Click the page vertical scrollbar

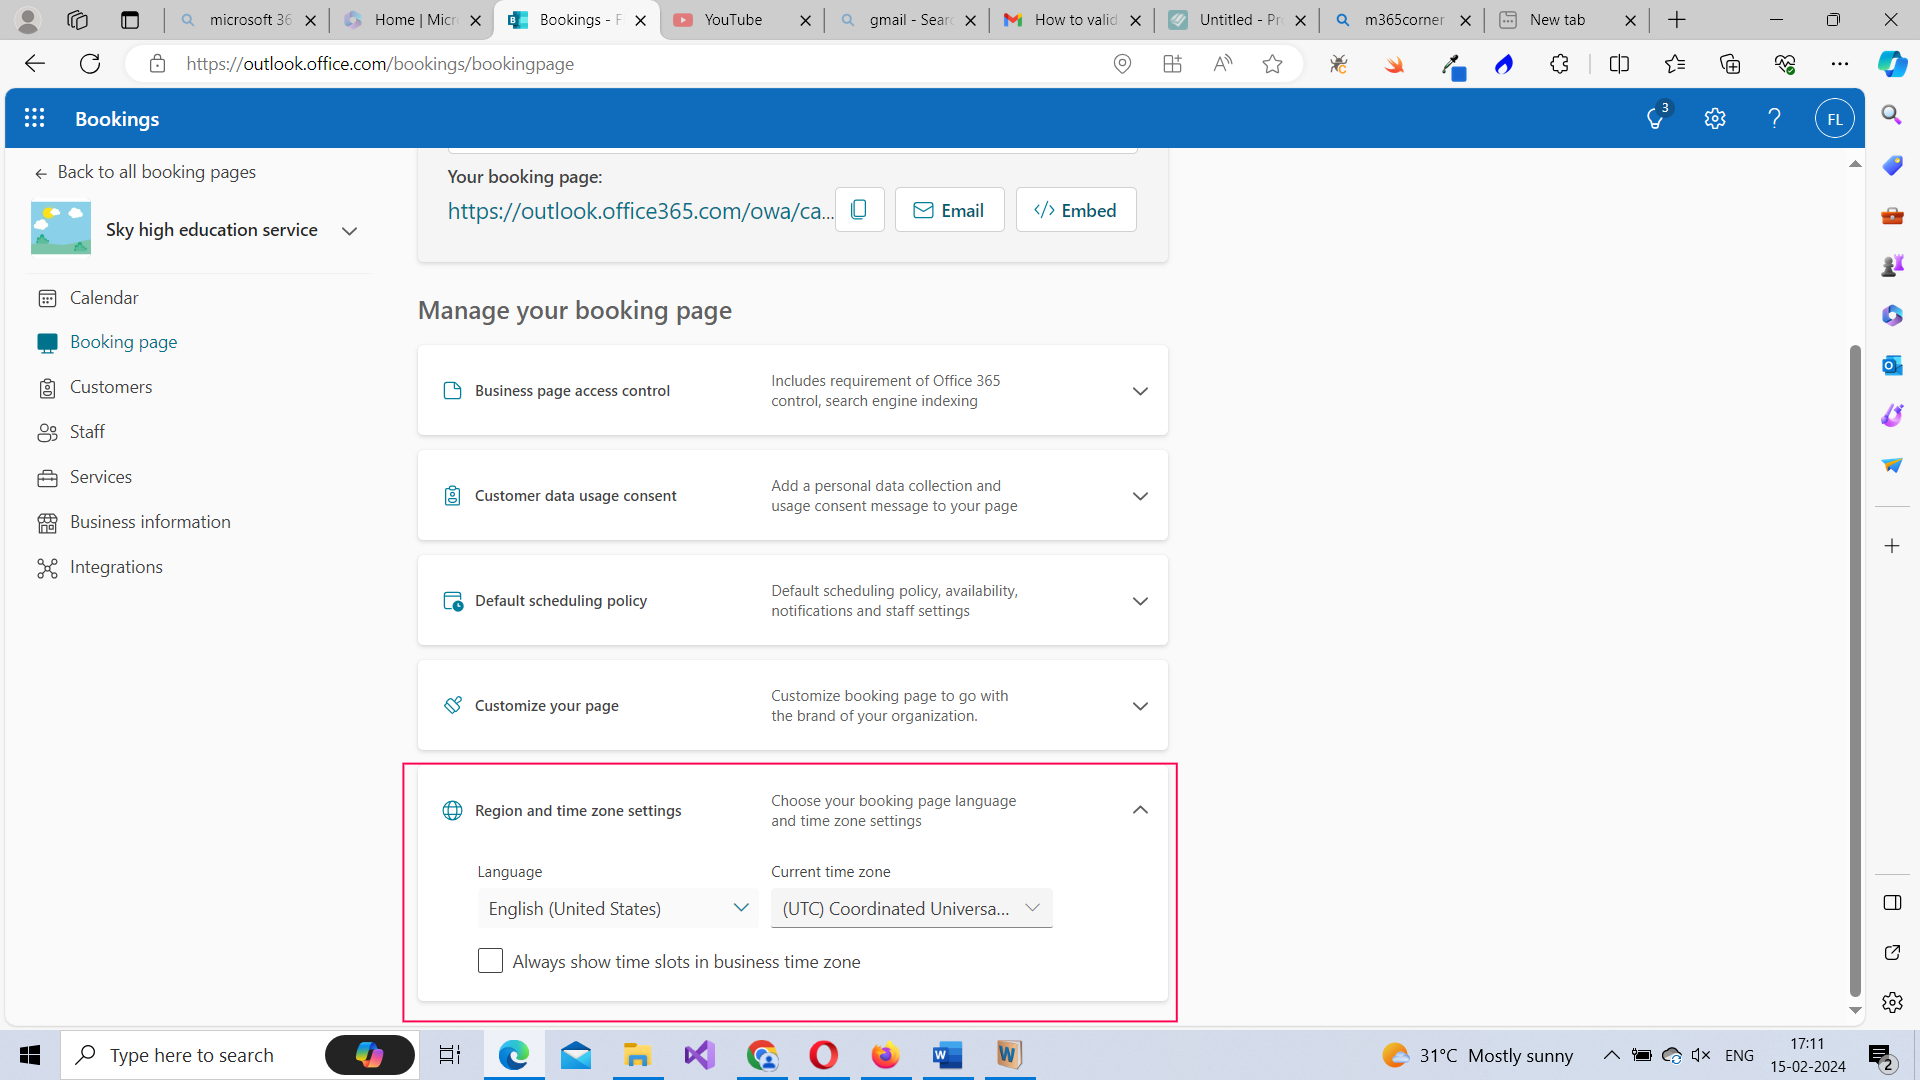tap(1855, 670)
